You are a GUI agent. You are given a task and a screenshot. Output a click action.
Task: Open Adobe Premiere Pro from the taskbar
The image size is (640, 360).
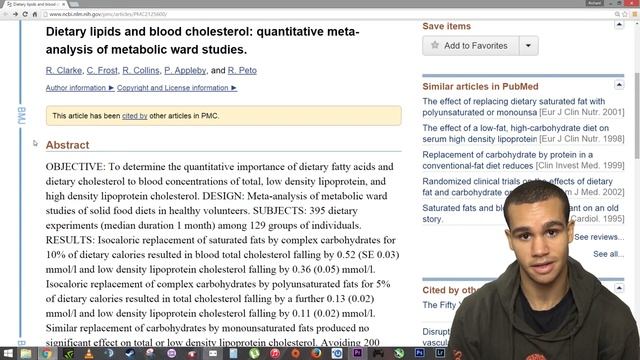tap(358, 353)
